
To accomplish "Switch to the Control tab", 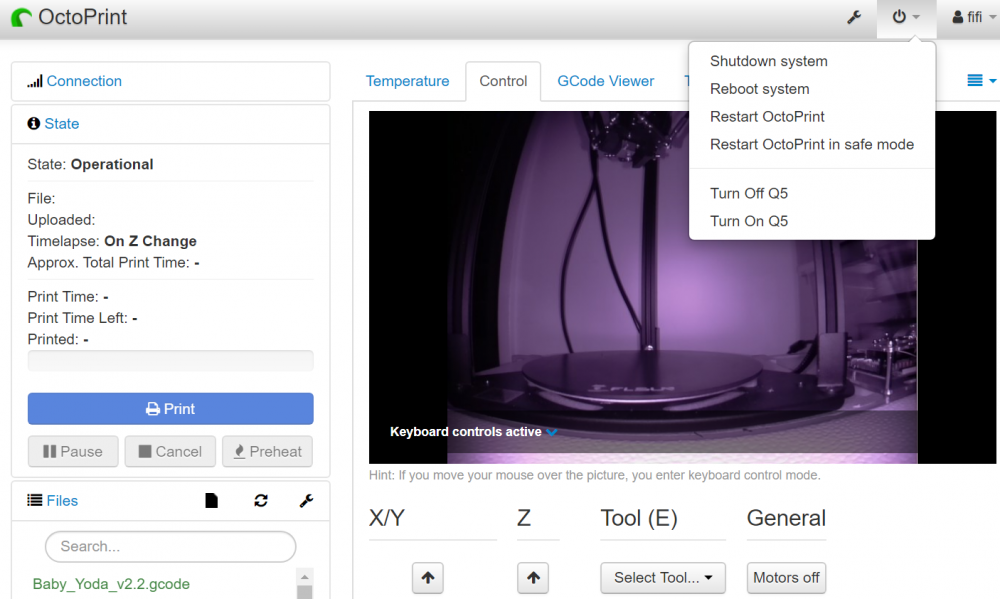I will coord(503,81).
